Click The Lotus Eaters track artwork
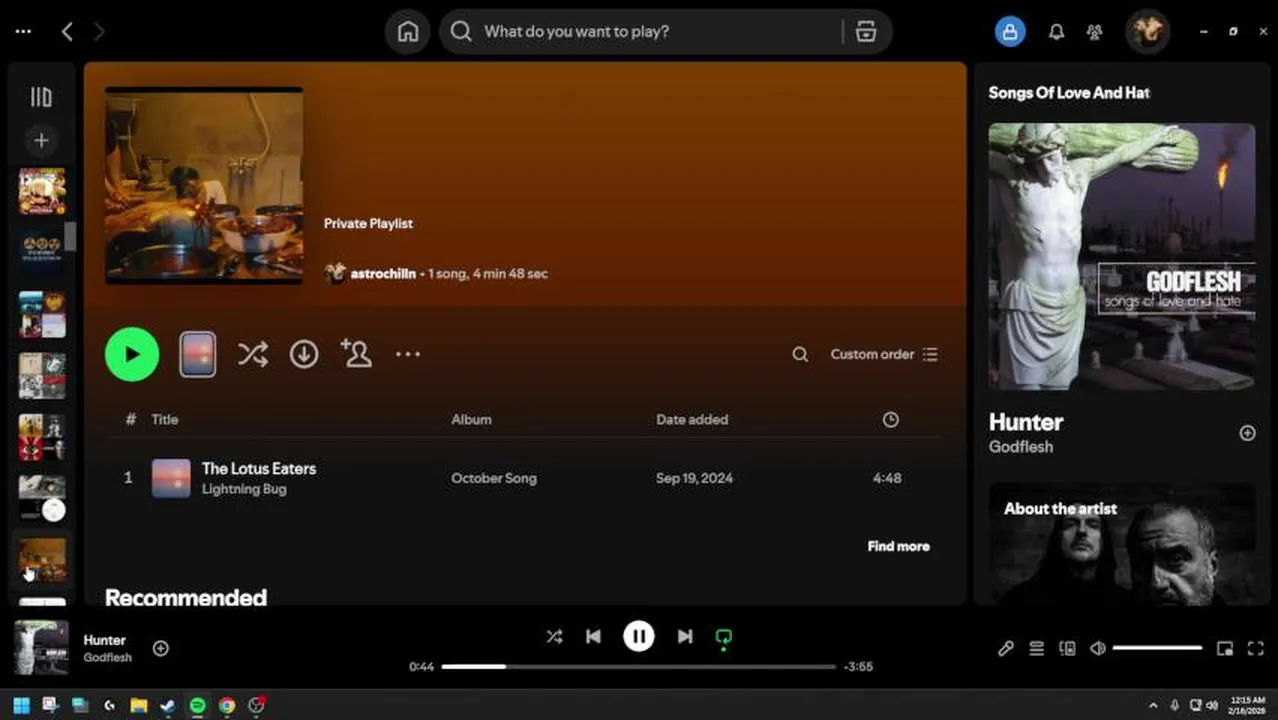Image resolution: width=1278 pixels, height=720 pixels. pos(171,478)
